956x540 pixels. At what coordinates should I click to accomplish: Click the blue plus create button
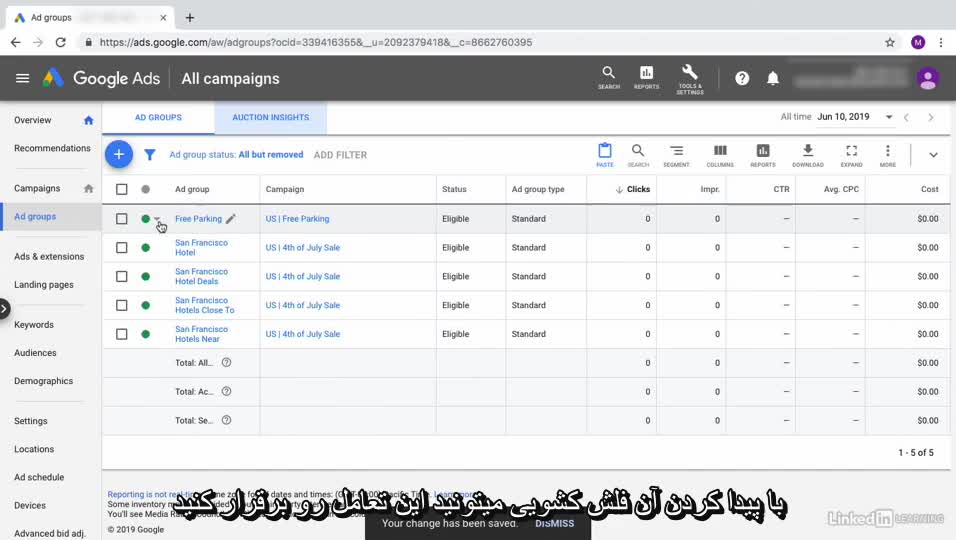pyautogui.click(x=118, y=154)
